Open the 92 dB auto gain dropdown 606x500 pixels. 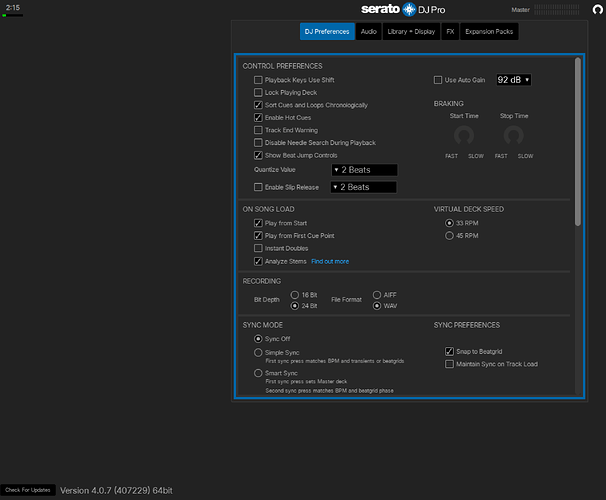tap(514, 80)
